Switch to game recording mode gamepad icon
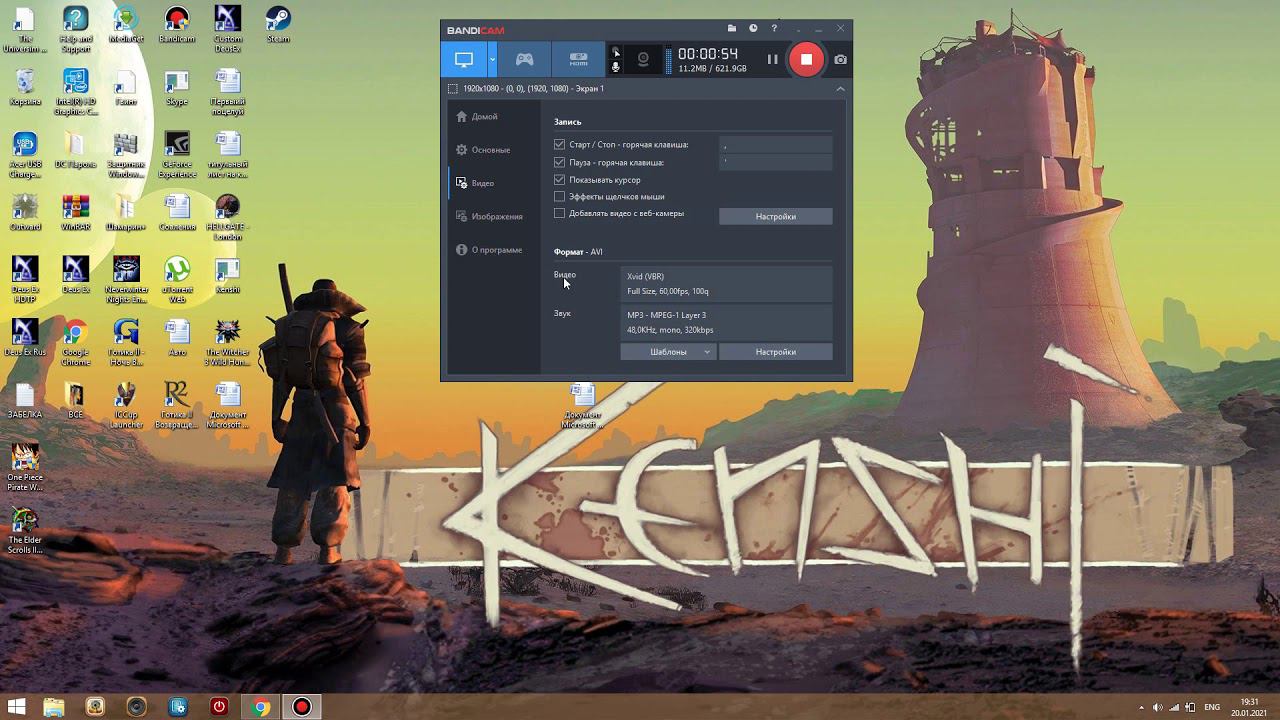This screenshot has width=1280, height=720. pos(524,59)
